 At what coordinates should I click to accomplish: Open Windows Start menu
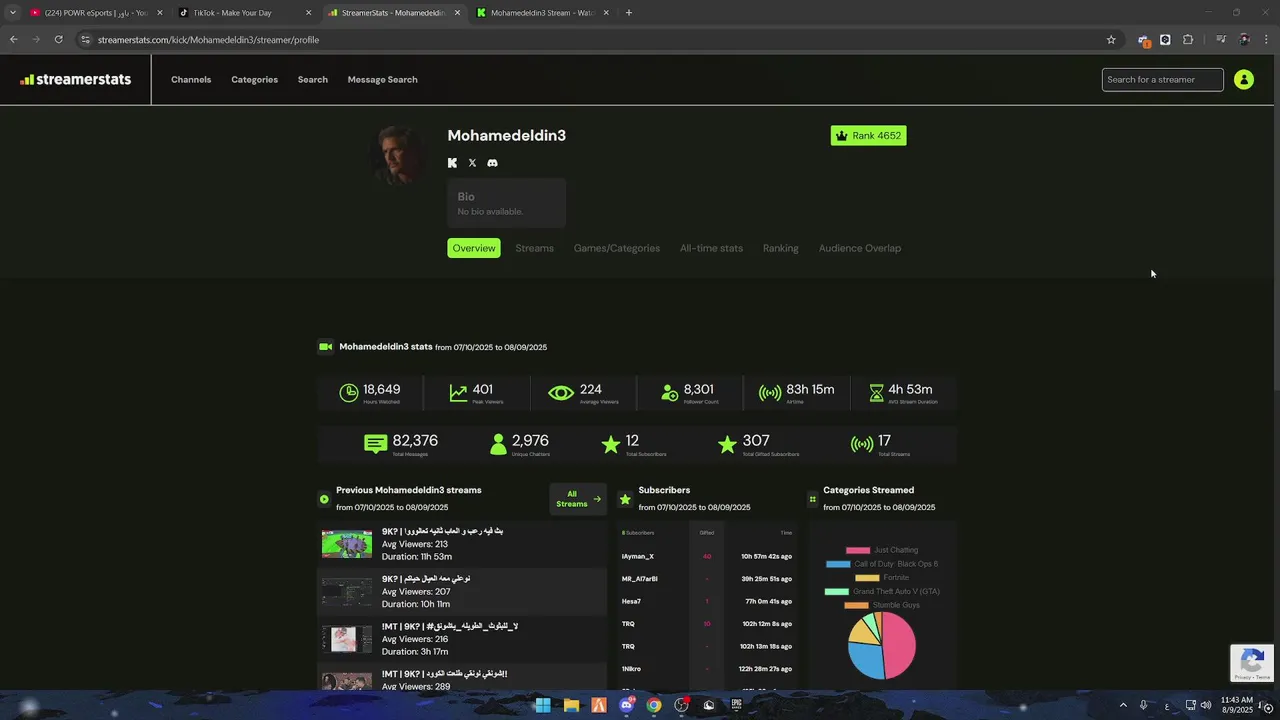tap(542, 705)
